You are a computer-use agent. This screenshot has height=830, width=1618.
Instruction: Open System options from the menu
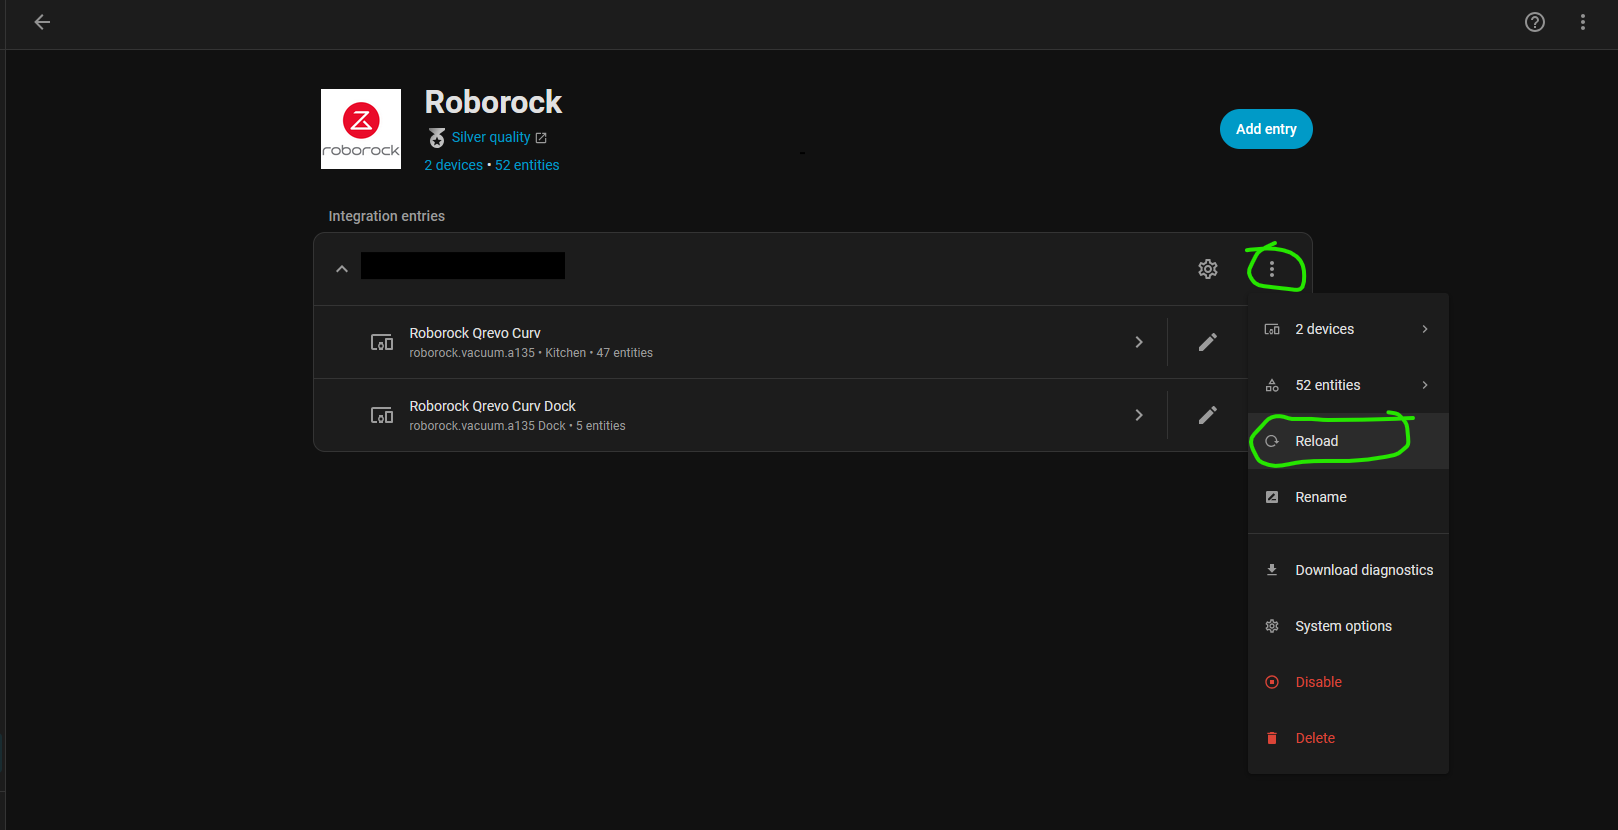1348,626
